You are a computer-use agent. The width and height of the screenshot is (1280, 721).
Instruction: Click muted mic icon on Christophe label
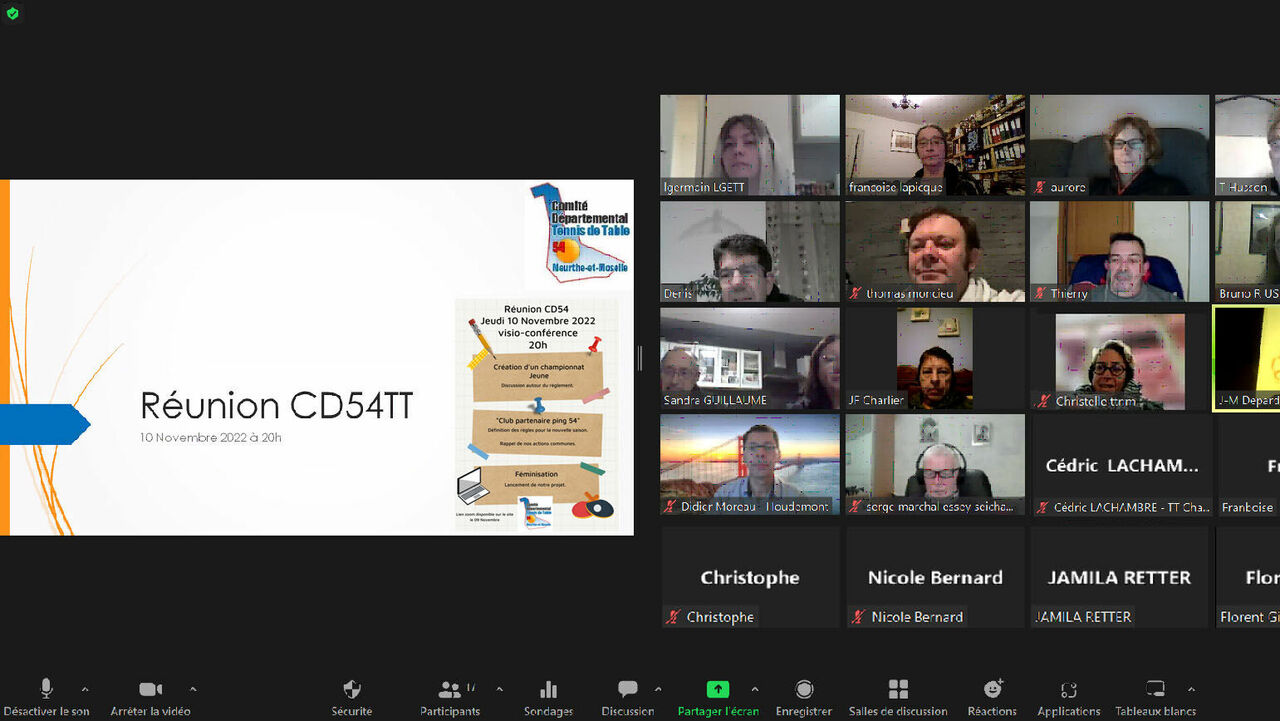tap(674, 617)
